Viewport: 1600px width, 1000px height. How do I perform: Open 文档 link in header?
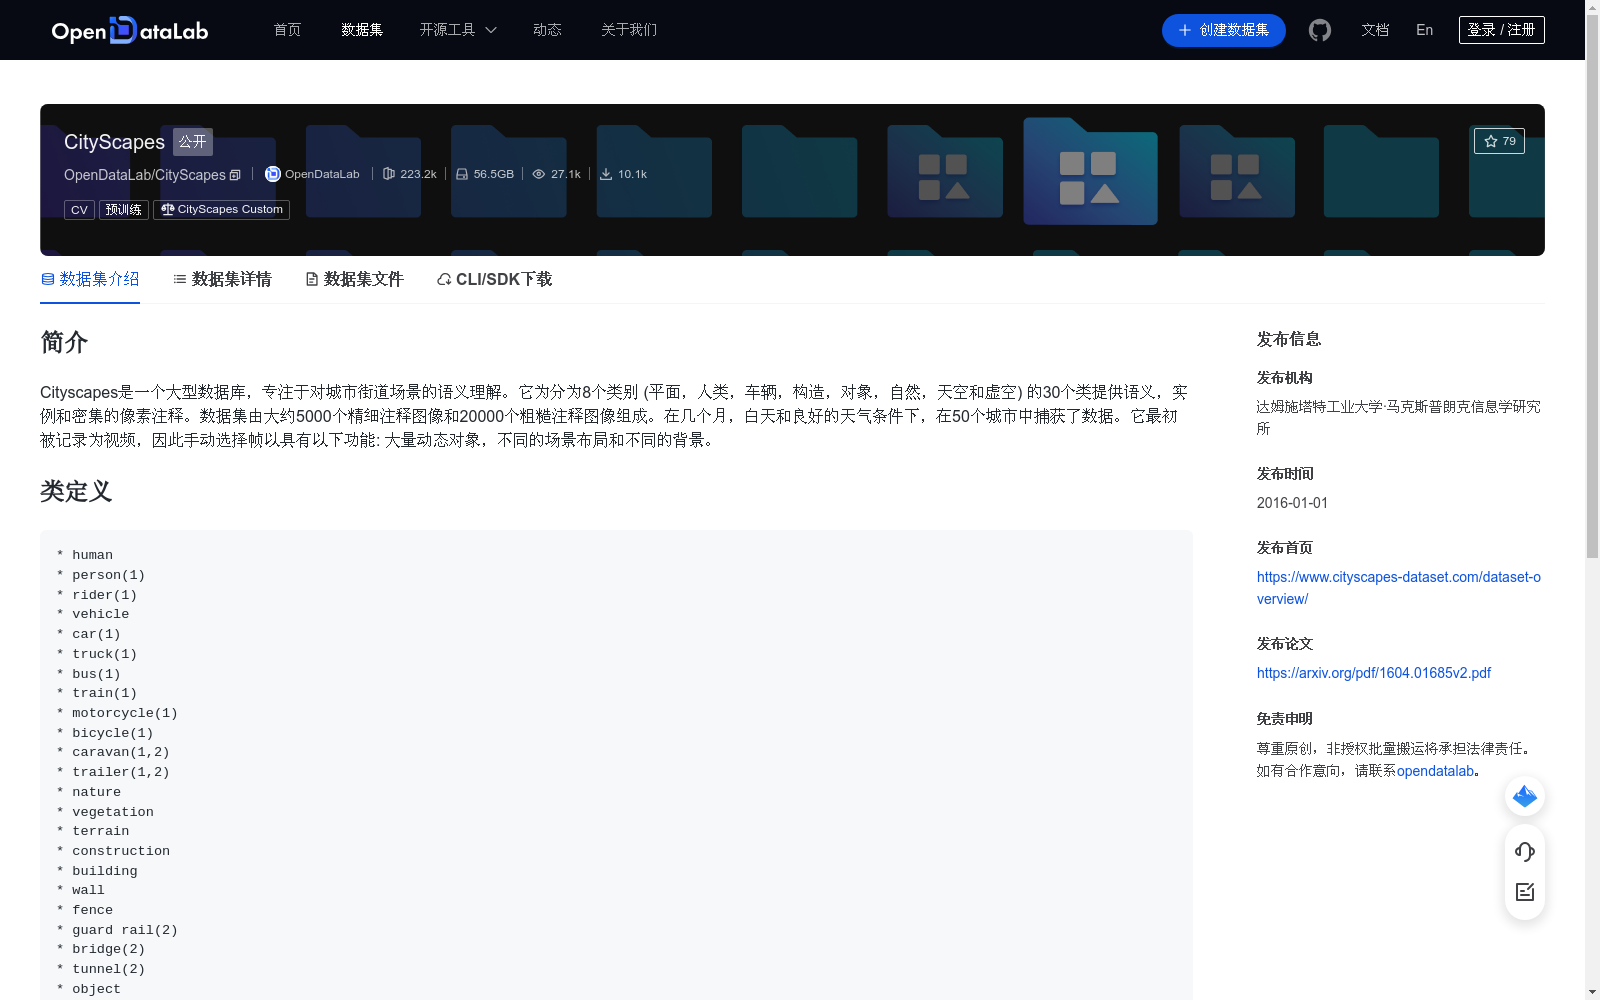click(x=1375, y=30)
